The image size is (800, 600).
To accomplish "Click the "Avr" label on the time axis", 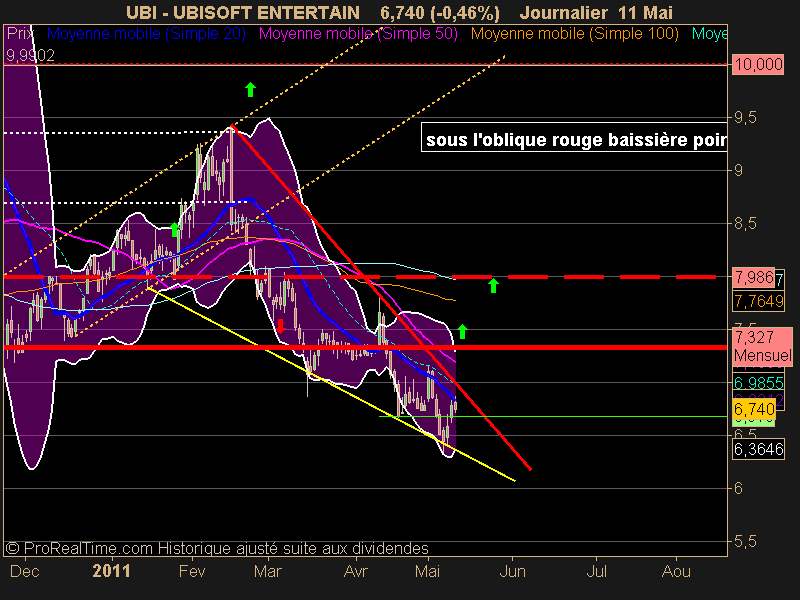I will (x=355, y=571).
